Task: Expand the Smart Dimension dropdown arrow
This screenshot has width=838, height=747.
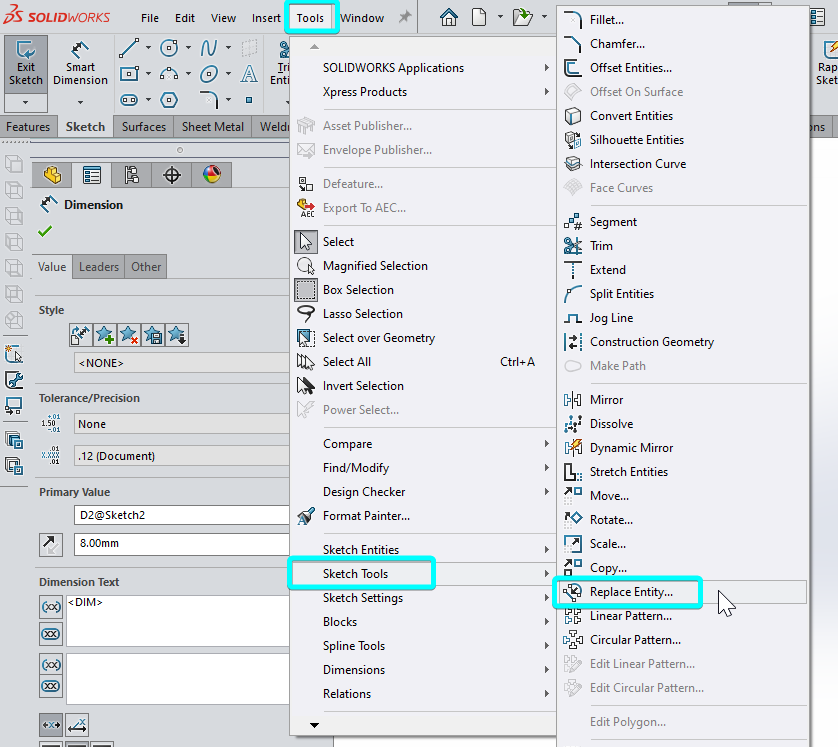Action: pos(80,103)
